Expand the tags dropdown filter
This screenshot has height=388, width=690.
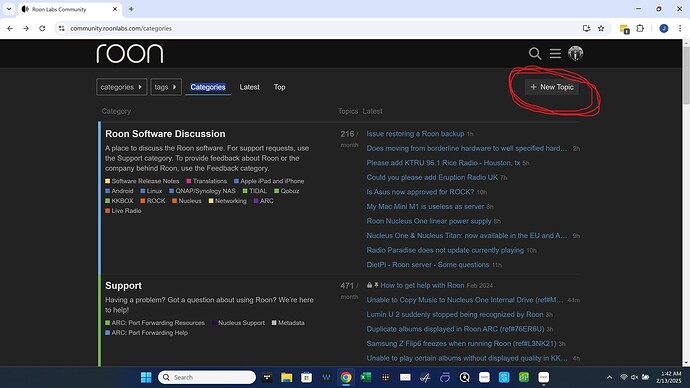(166, 87)
